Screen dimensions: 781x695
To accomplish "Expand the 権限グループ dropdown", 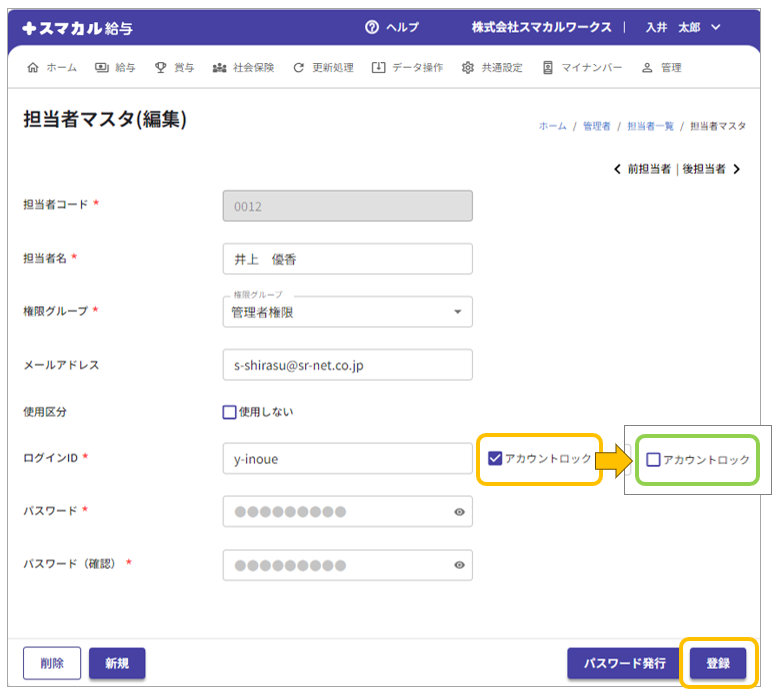I will coord(457,312).
